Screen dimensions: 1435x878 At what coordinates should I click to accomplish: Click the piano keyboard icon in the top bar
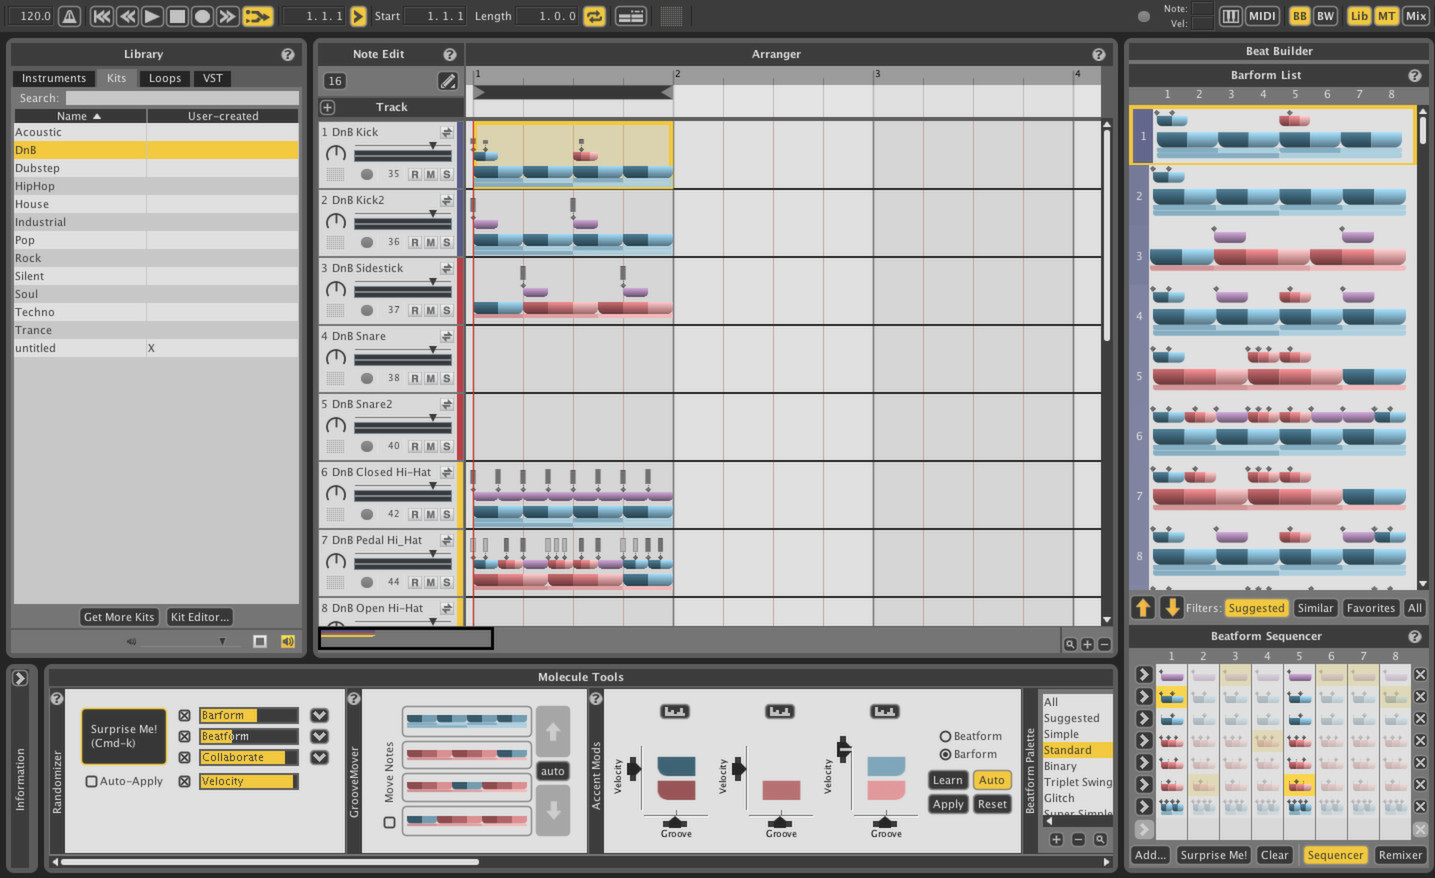(x=1231, y=15)
